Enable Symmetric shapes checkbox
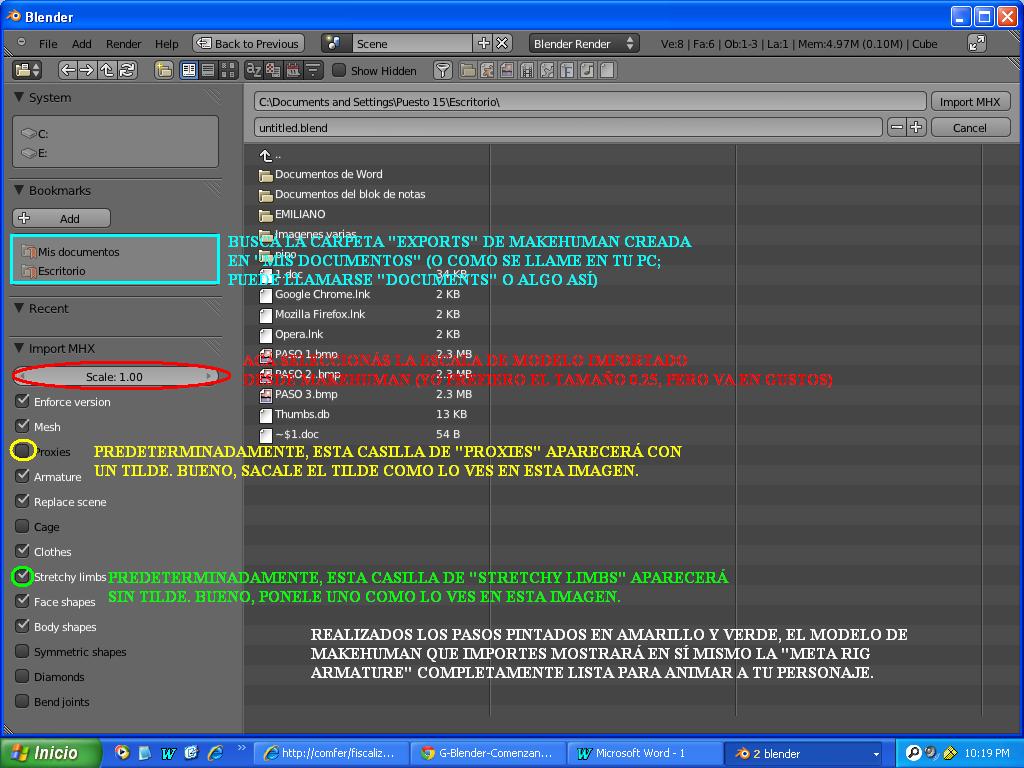Image resolution: width=1024 pixels, height=768 pixels. point(22,651)
